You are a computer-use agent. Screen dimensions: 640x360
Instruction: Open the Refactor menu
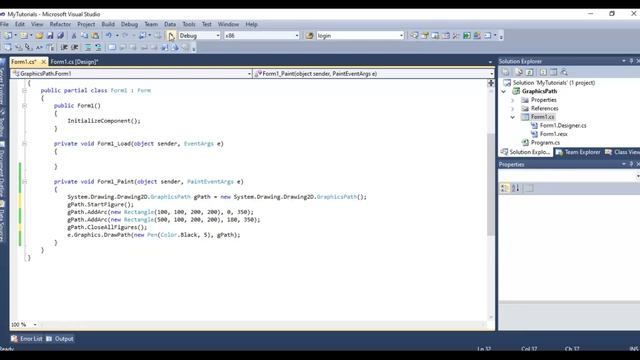(60, 24)
